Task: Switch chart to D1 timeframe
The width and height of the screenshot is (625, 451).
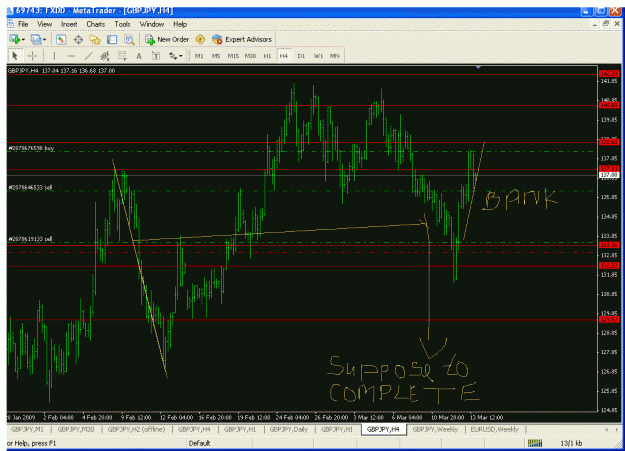Action: (x=301, y=56)
